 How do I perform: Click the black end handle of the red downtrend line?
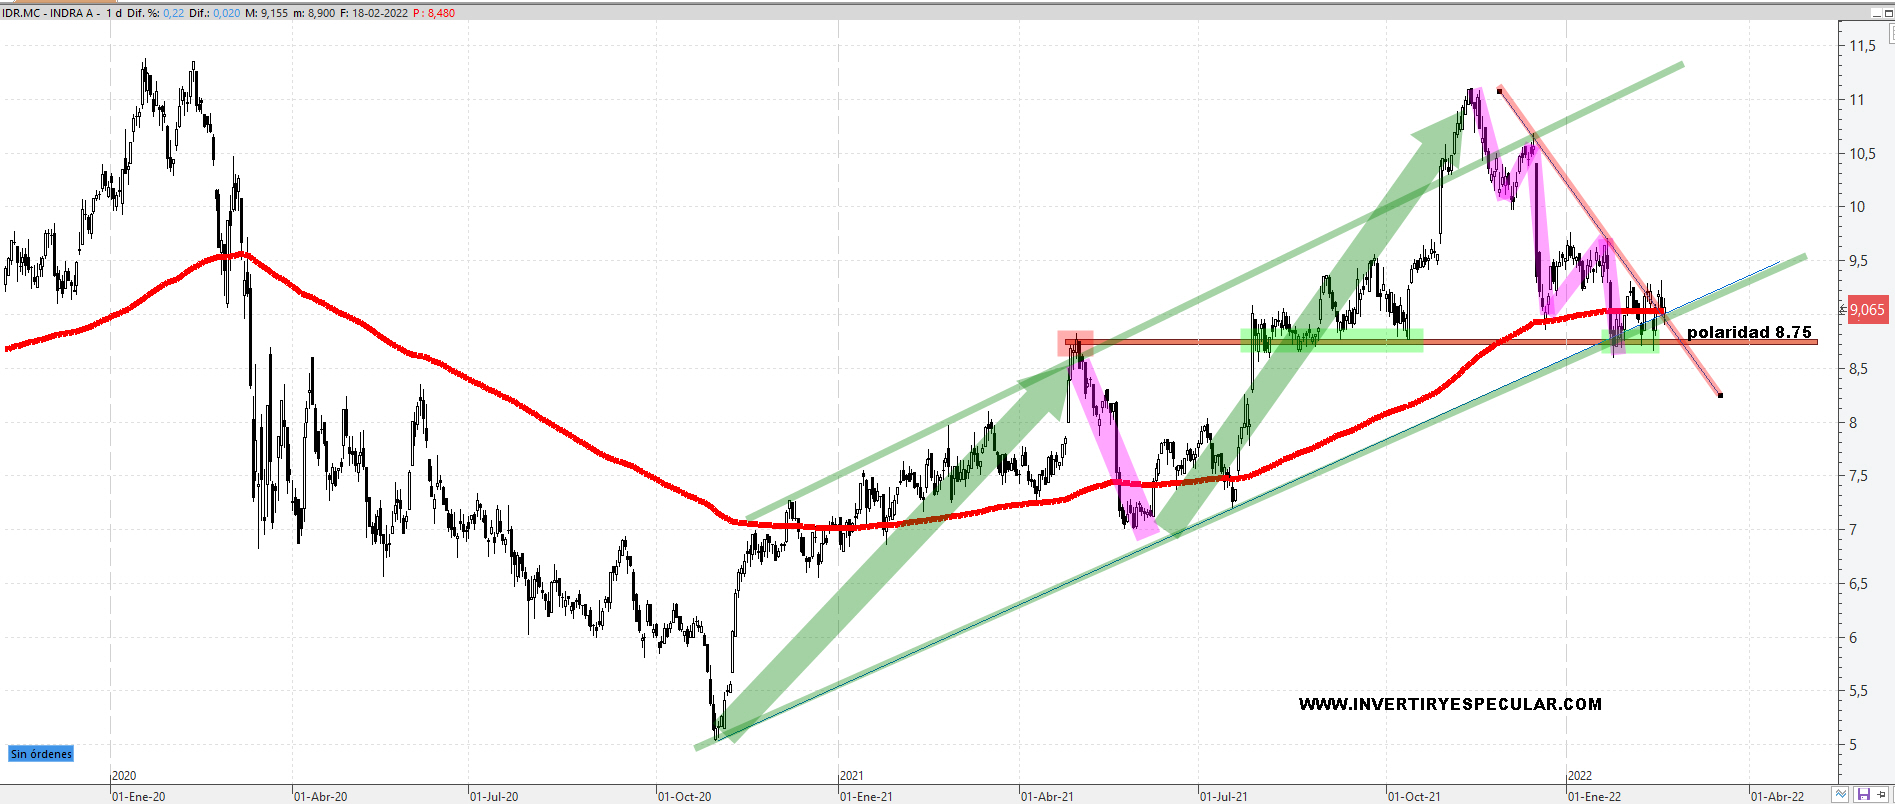click(x=1720, y=395)
